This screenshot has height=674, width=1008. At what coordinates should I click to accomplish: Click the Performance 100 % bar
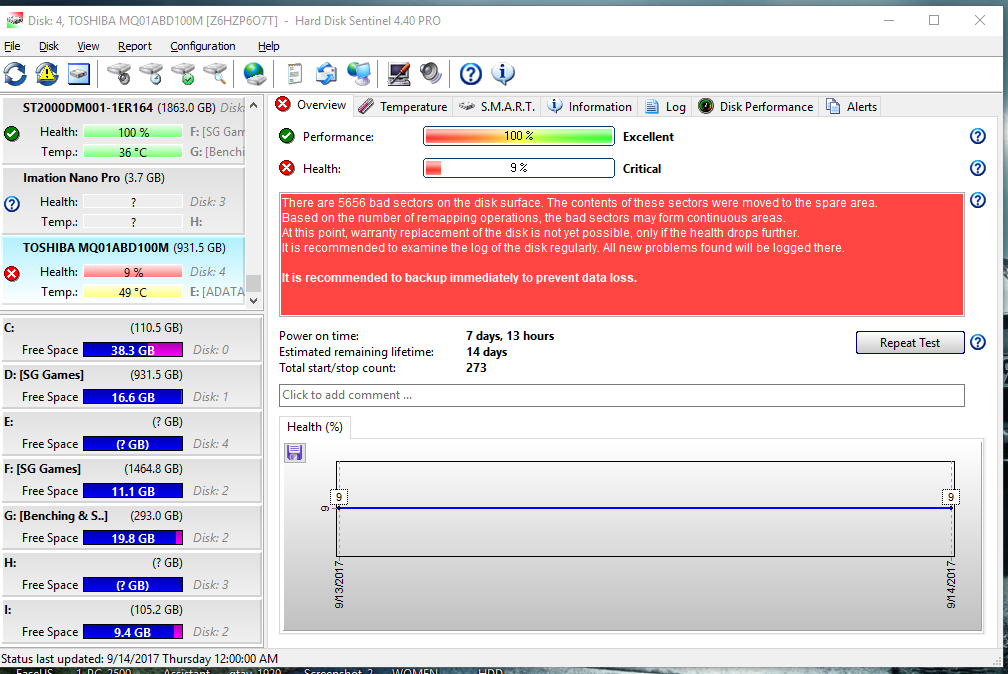tap(518, 136)
